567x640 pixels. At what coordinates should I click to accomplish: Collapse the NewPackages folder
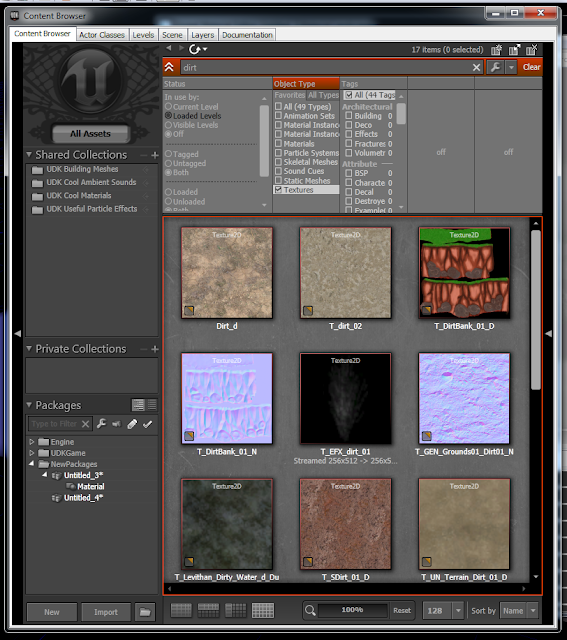pyautogui.click(x=32, y=464)
